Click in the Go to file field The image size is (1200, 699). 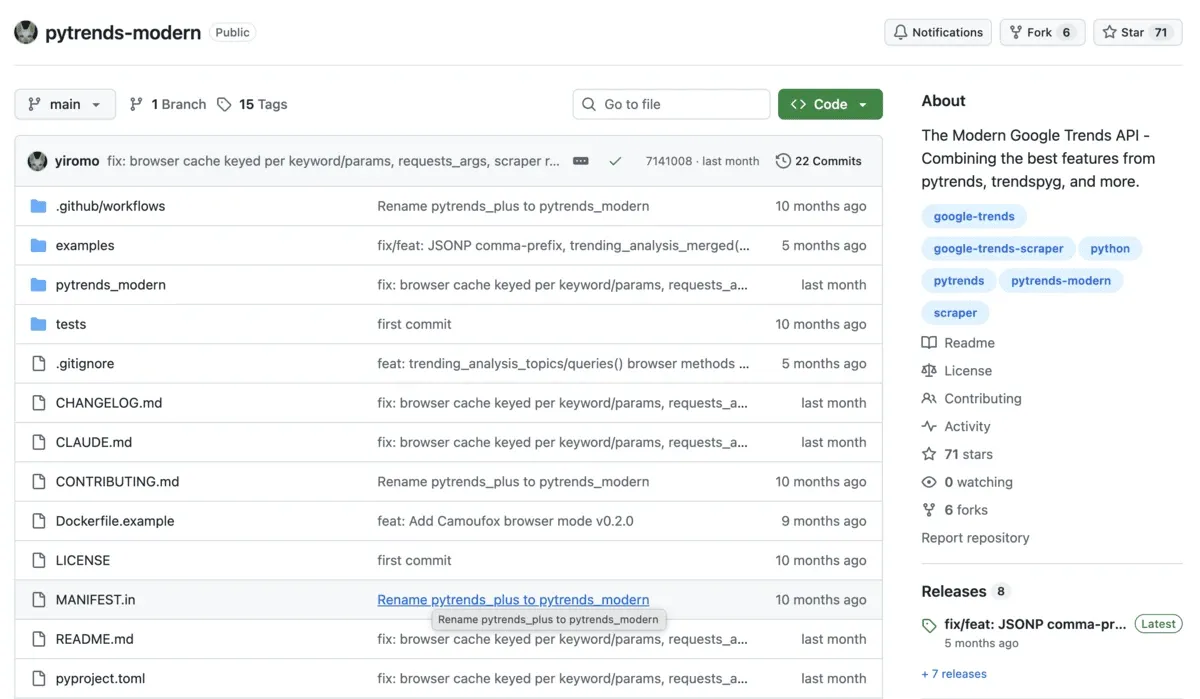671,104
